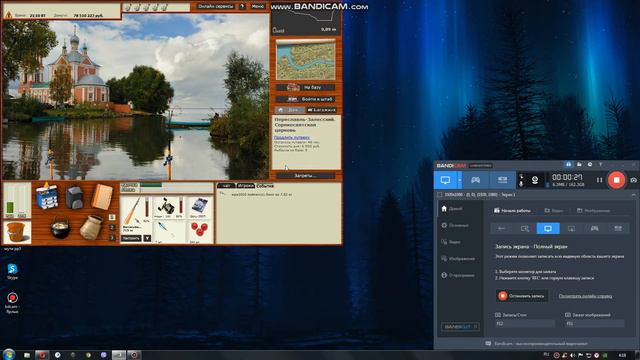Click the image capture hotkey field
The height and width of the screenshot is (360, 640).
(595, 324)
